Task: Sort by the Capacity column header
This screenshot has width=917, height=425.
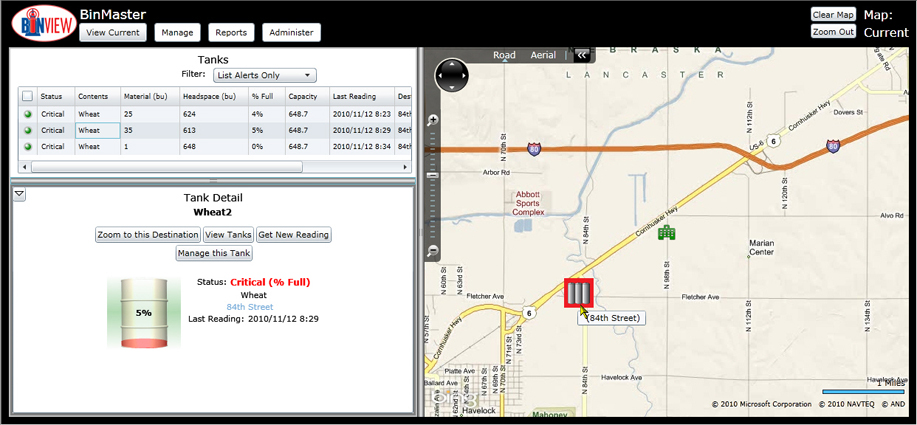Action: coord(303,96)
